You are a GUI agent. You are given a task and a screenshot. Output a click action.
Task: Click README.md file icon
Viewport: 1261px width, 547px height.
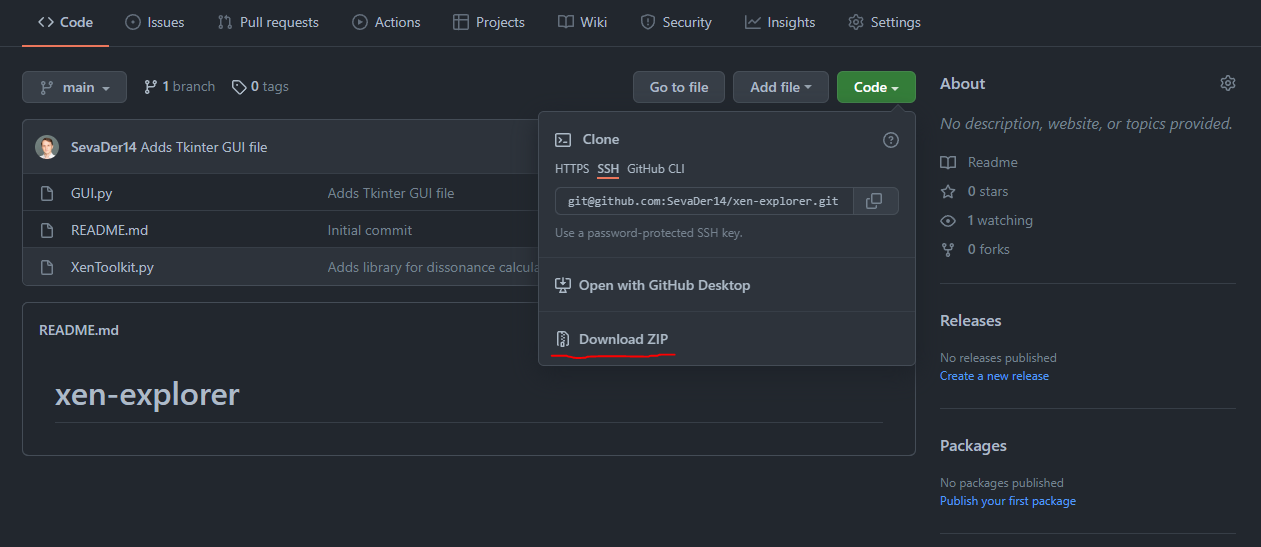click(46, 230)
